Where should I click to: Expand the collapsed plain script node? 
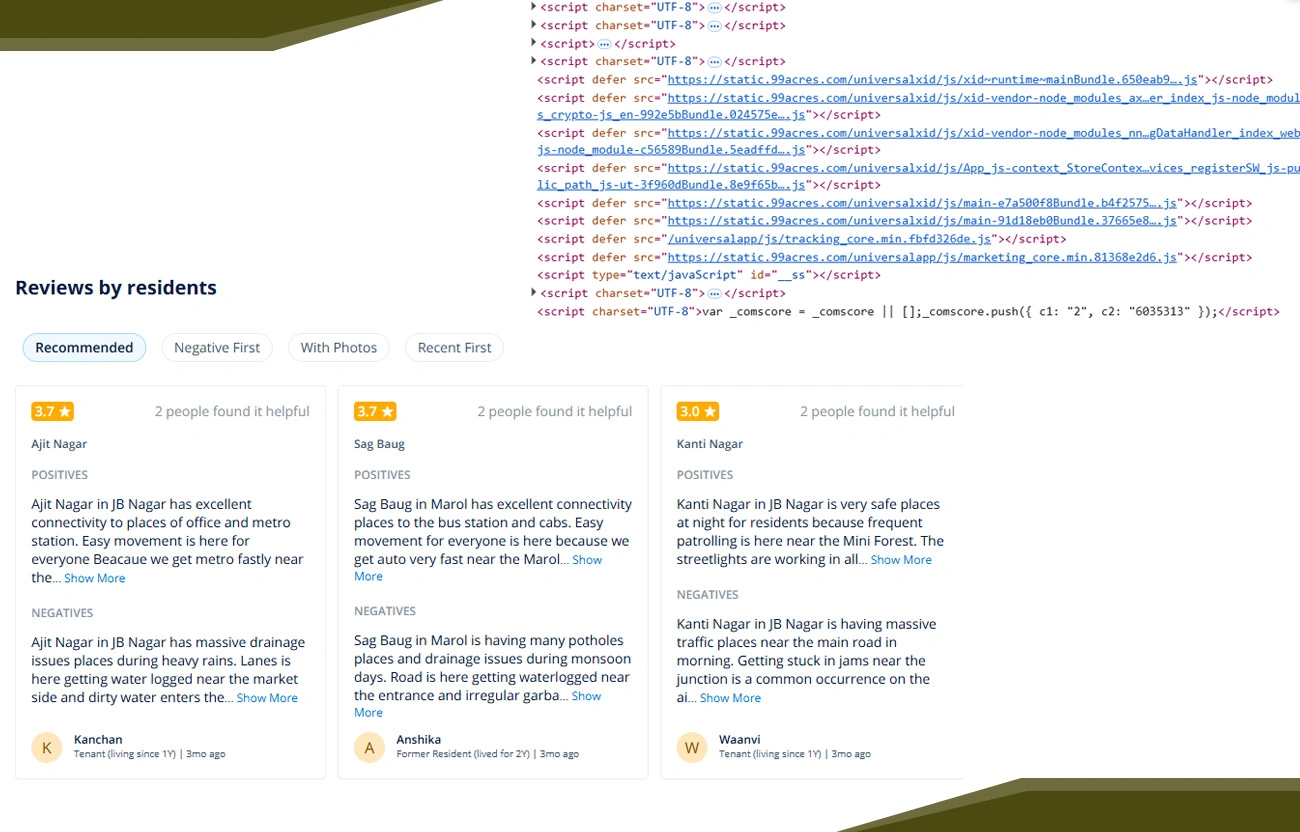click(534, 43)
